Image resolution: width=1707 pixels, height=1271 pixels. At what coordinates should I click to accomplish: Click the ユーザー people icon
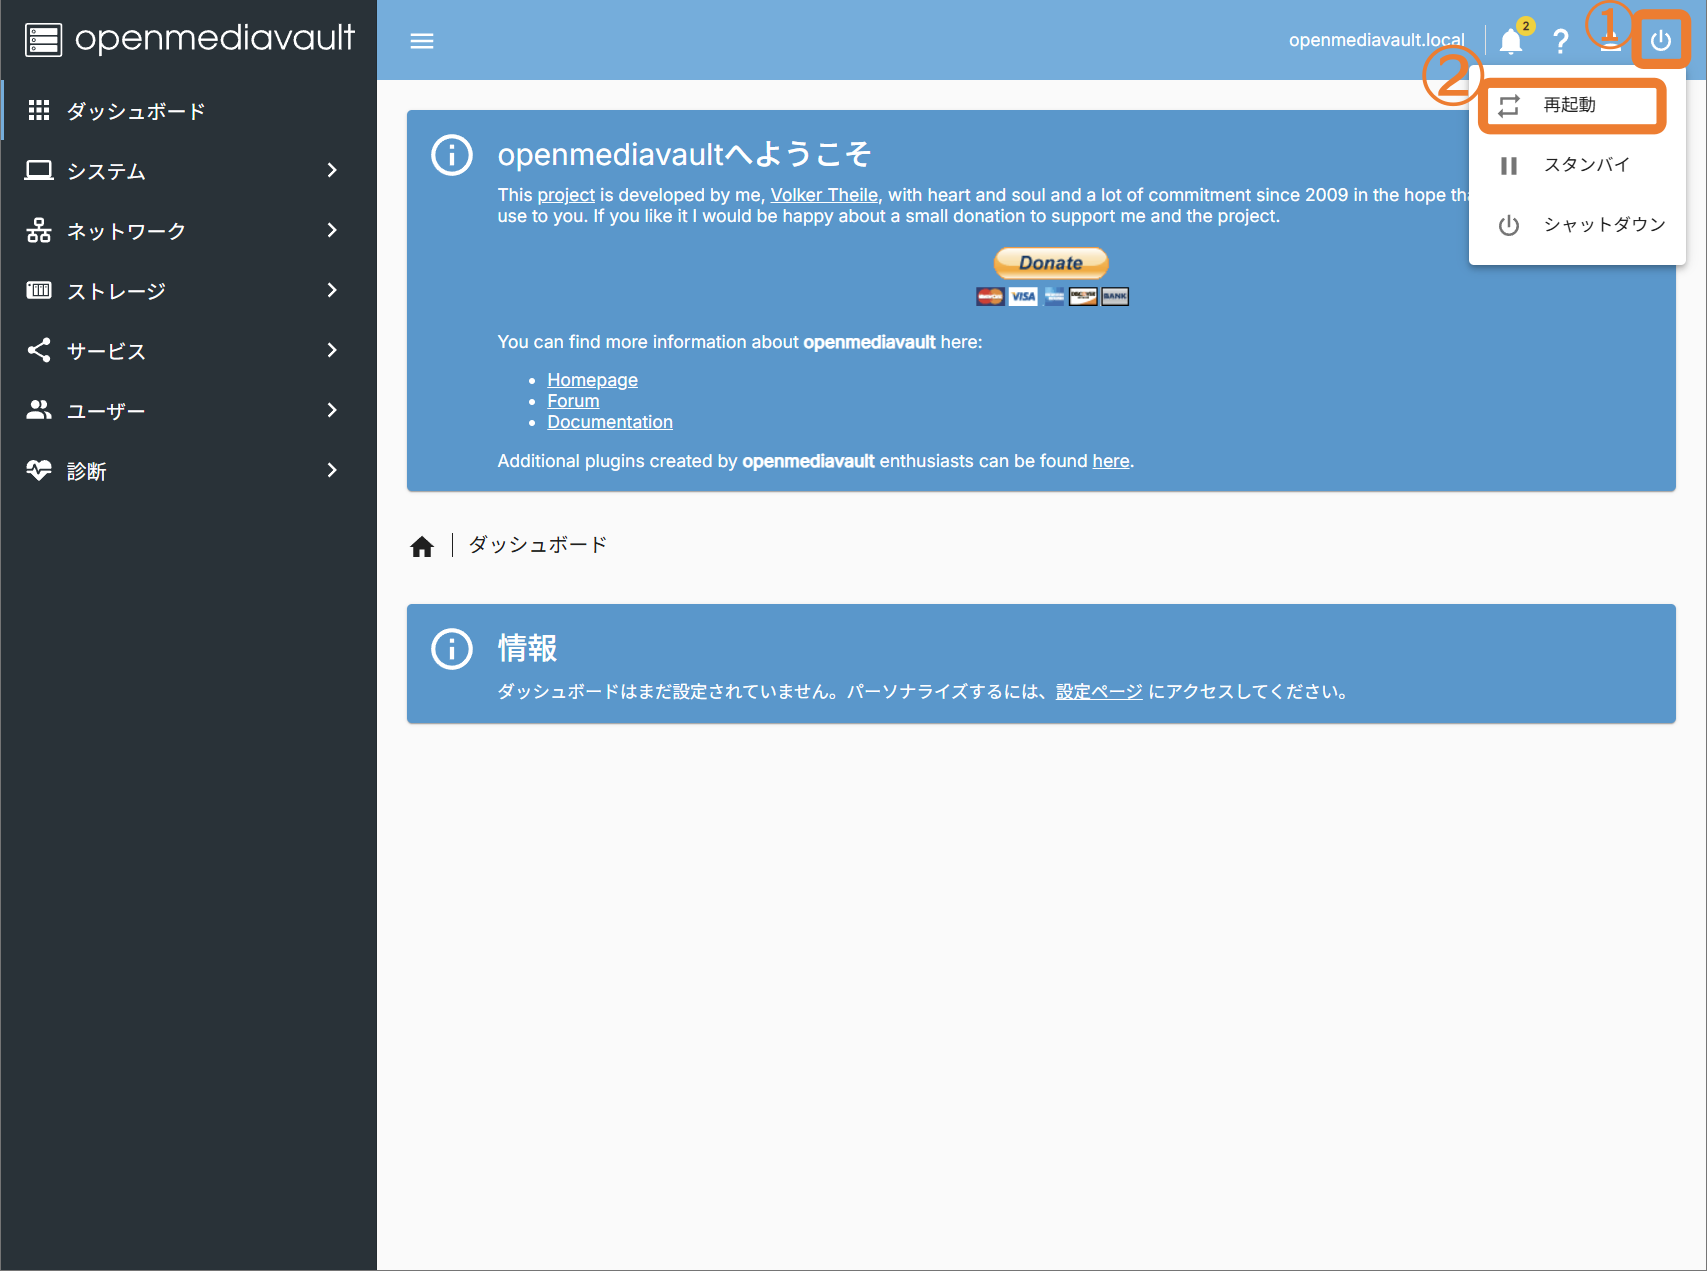point(39,410)
